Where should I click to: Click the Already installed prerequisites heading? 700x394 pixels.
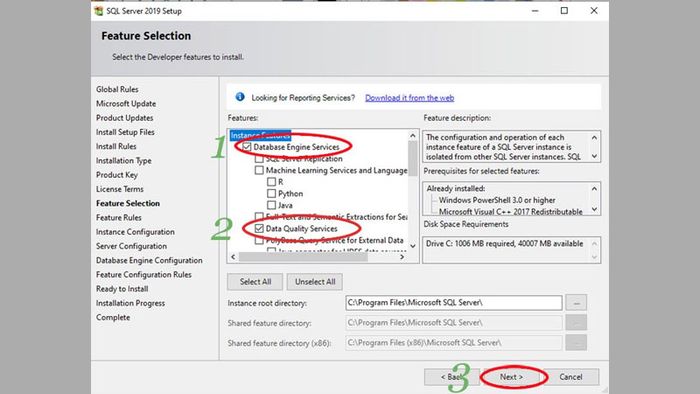point(456,189)
